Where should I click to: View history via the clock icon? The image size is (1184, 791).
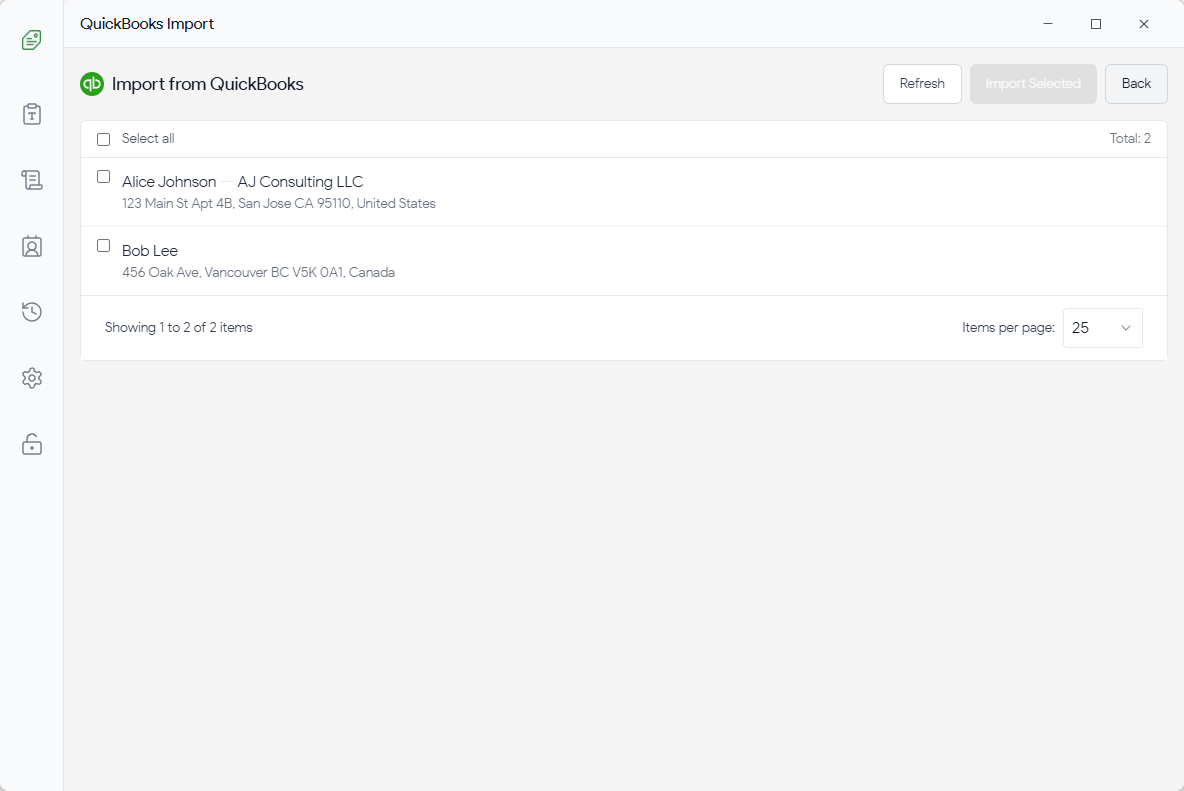[x=31, y=312]
